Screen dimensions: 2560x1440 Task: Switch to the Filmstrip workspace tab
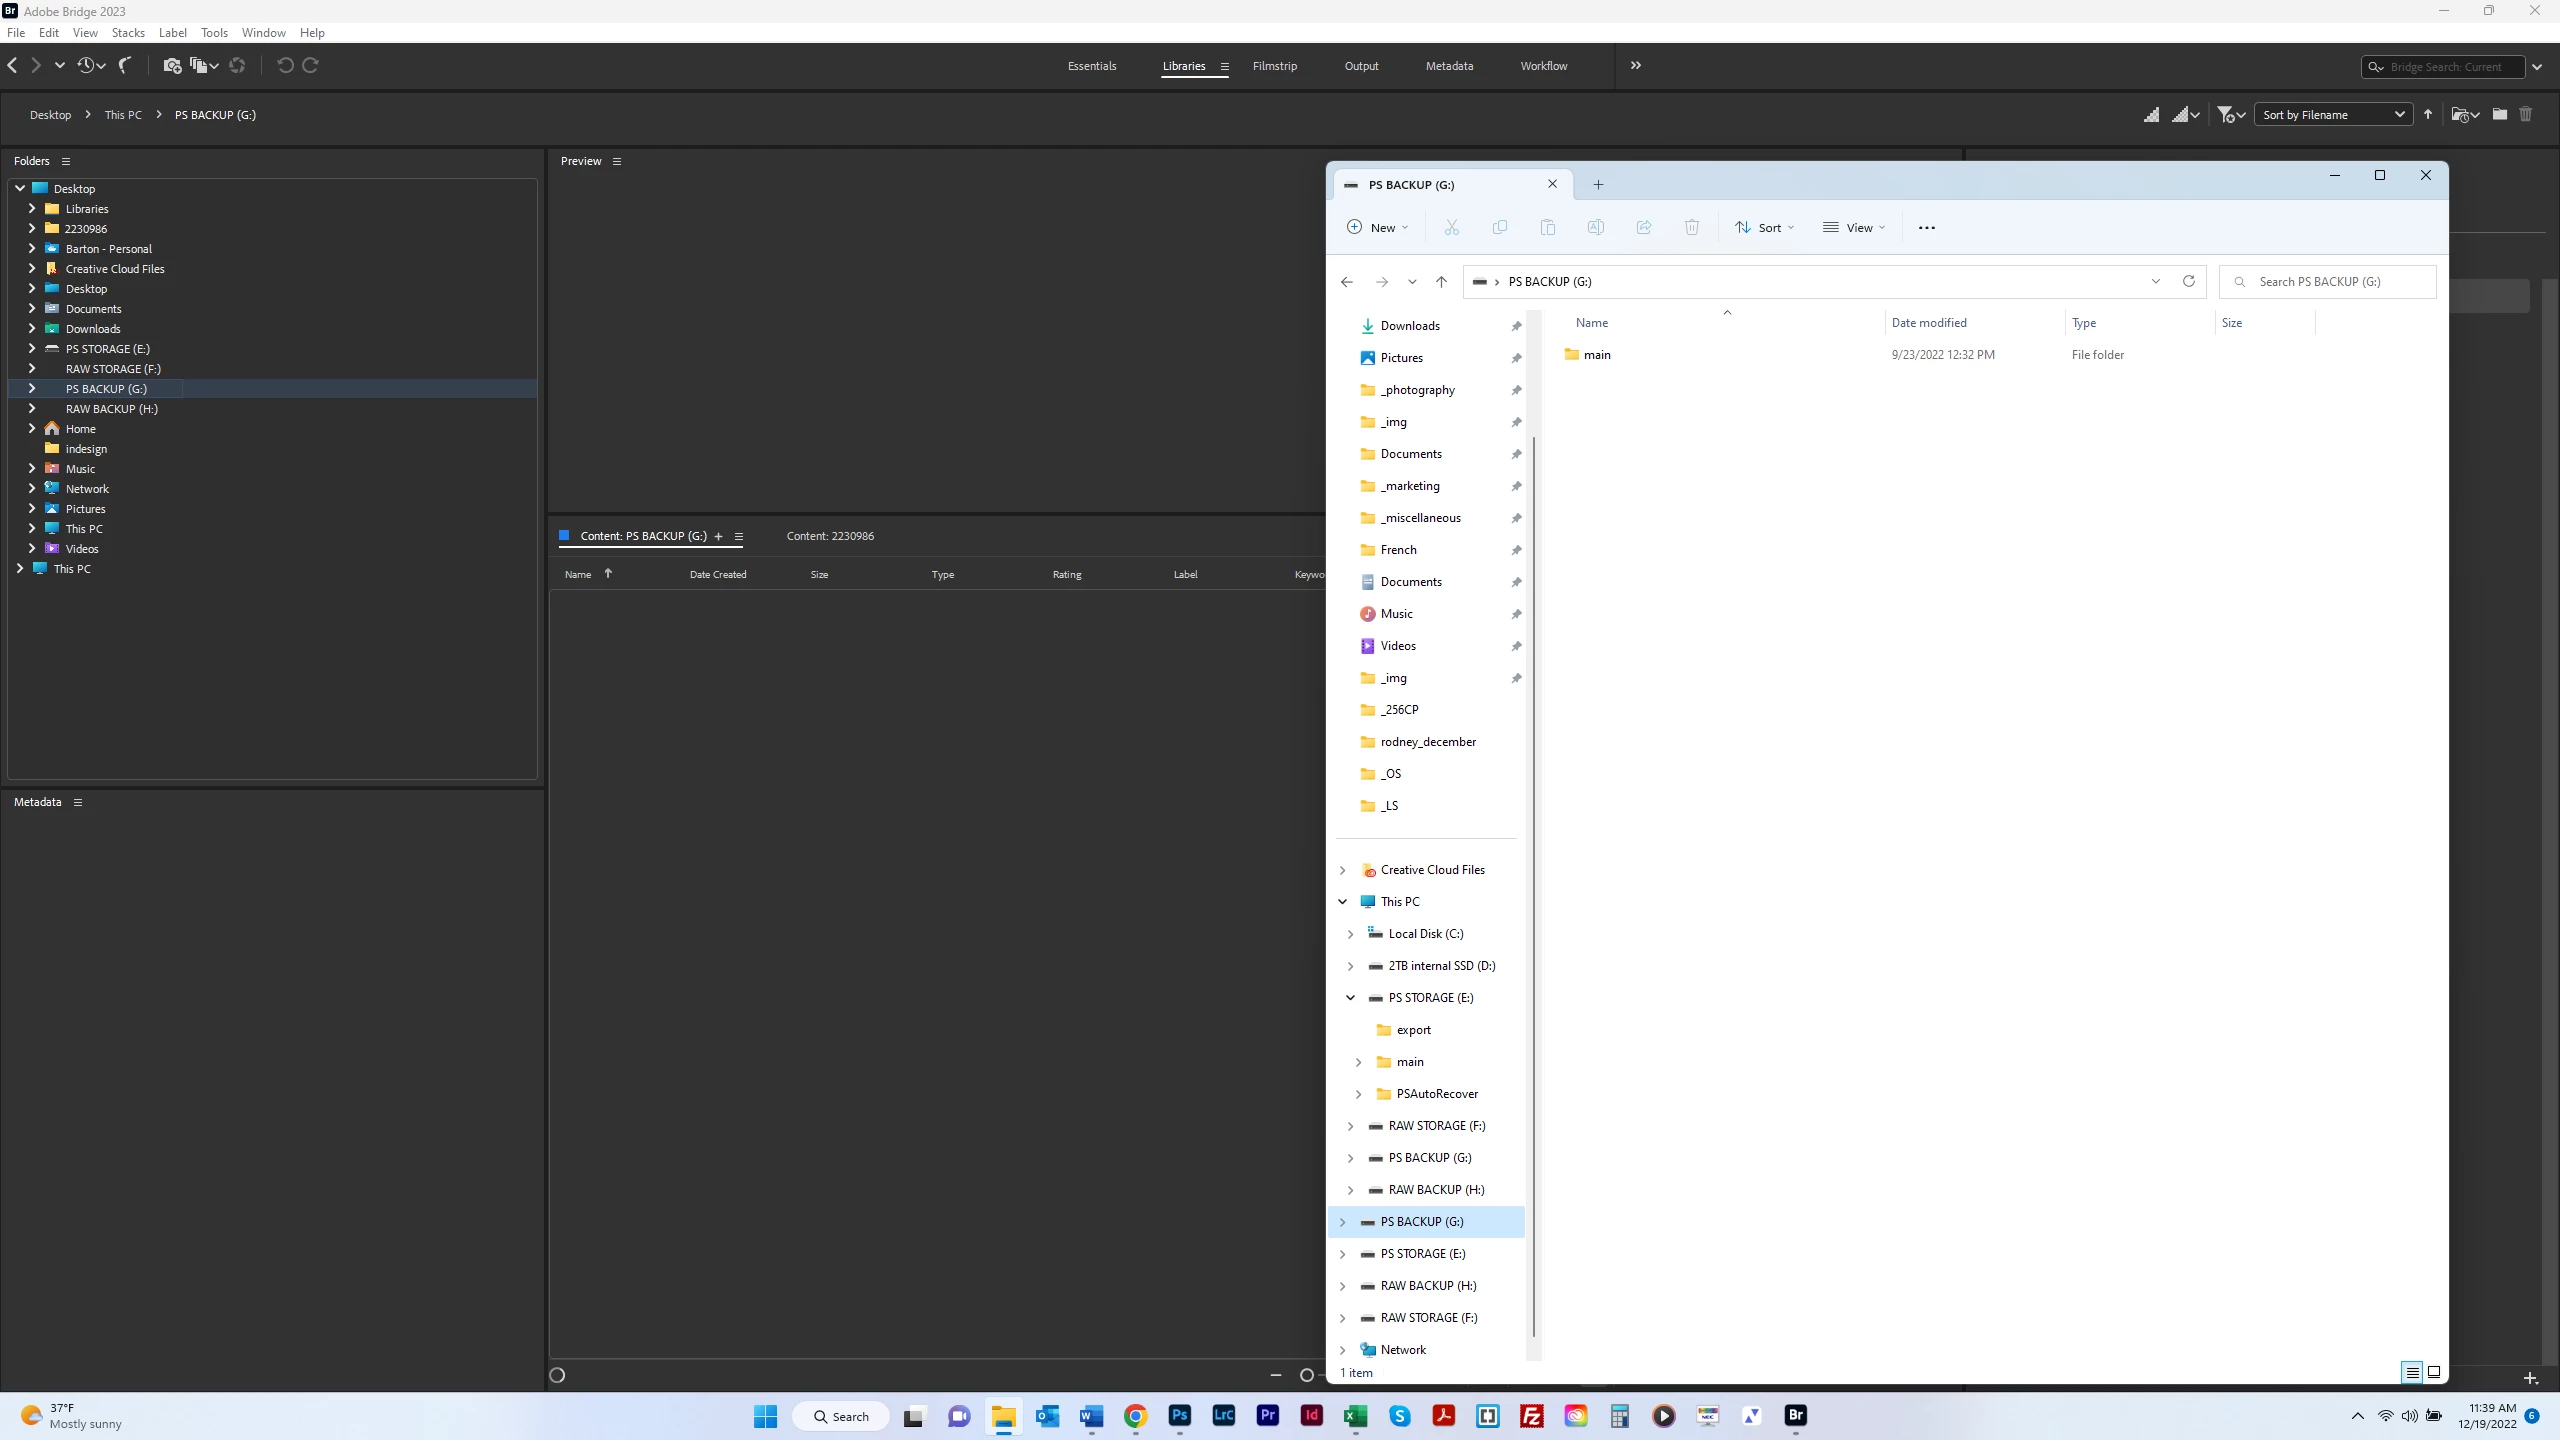click(1274, 66)
